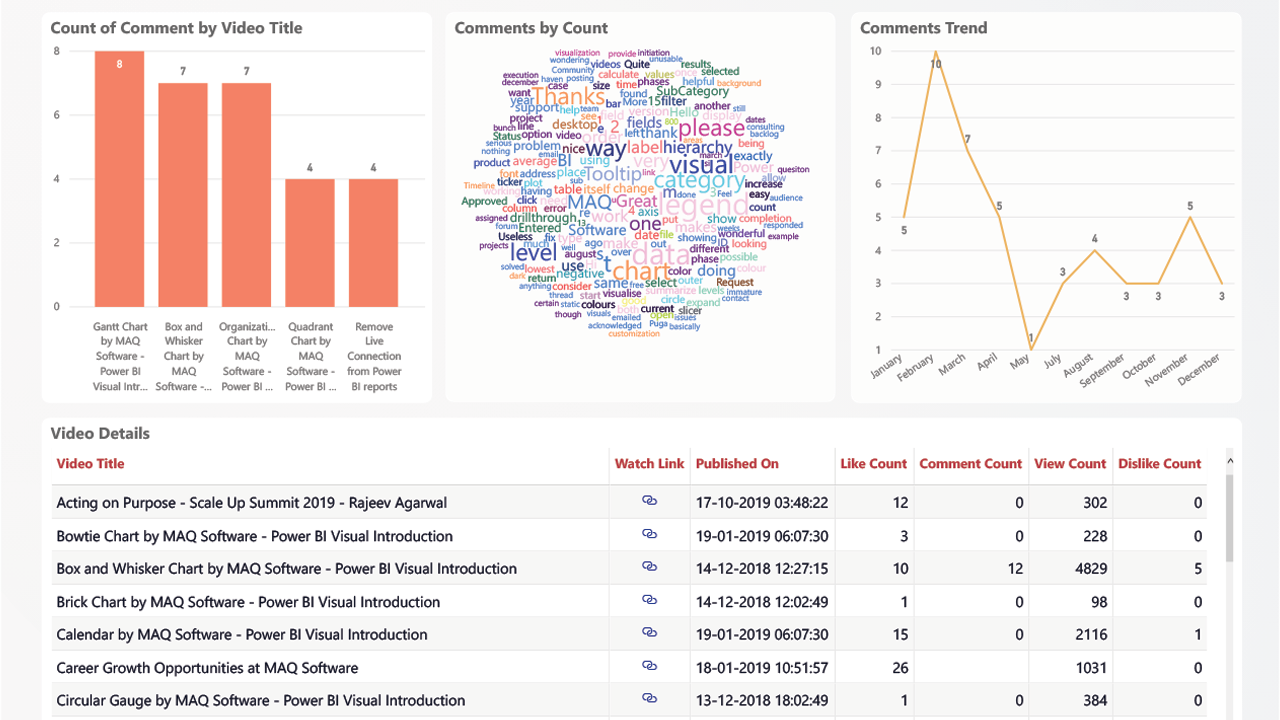
Task: Open watch link for Acting on Purpose video
Action: coord(649,501)
